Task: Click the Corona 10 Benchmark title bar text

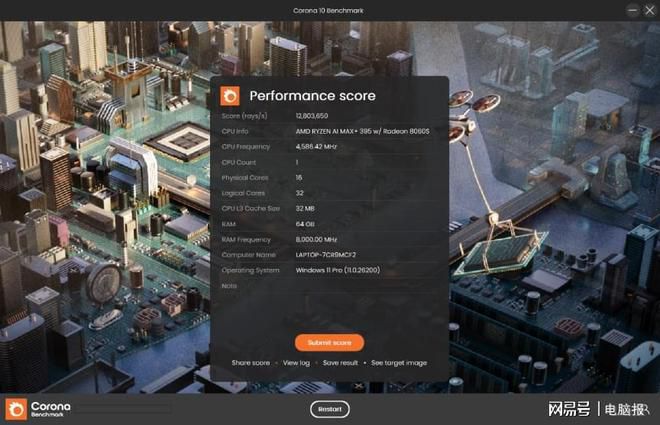Action: tap(328, 11)
